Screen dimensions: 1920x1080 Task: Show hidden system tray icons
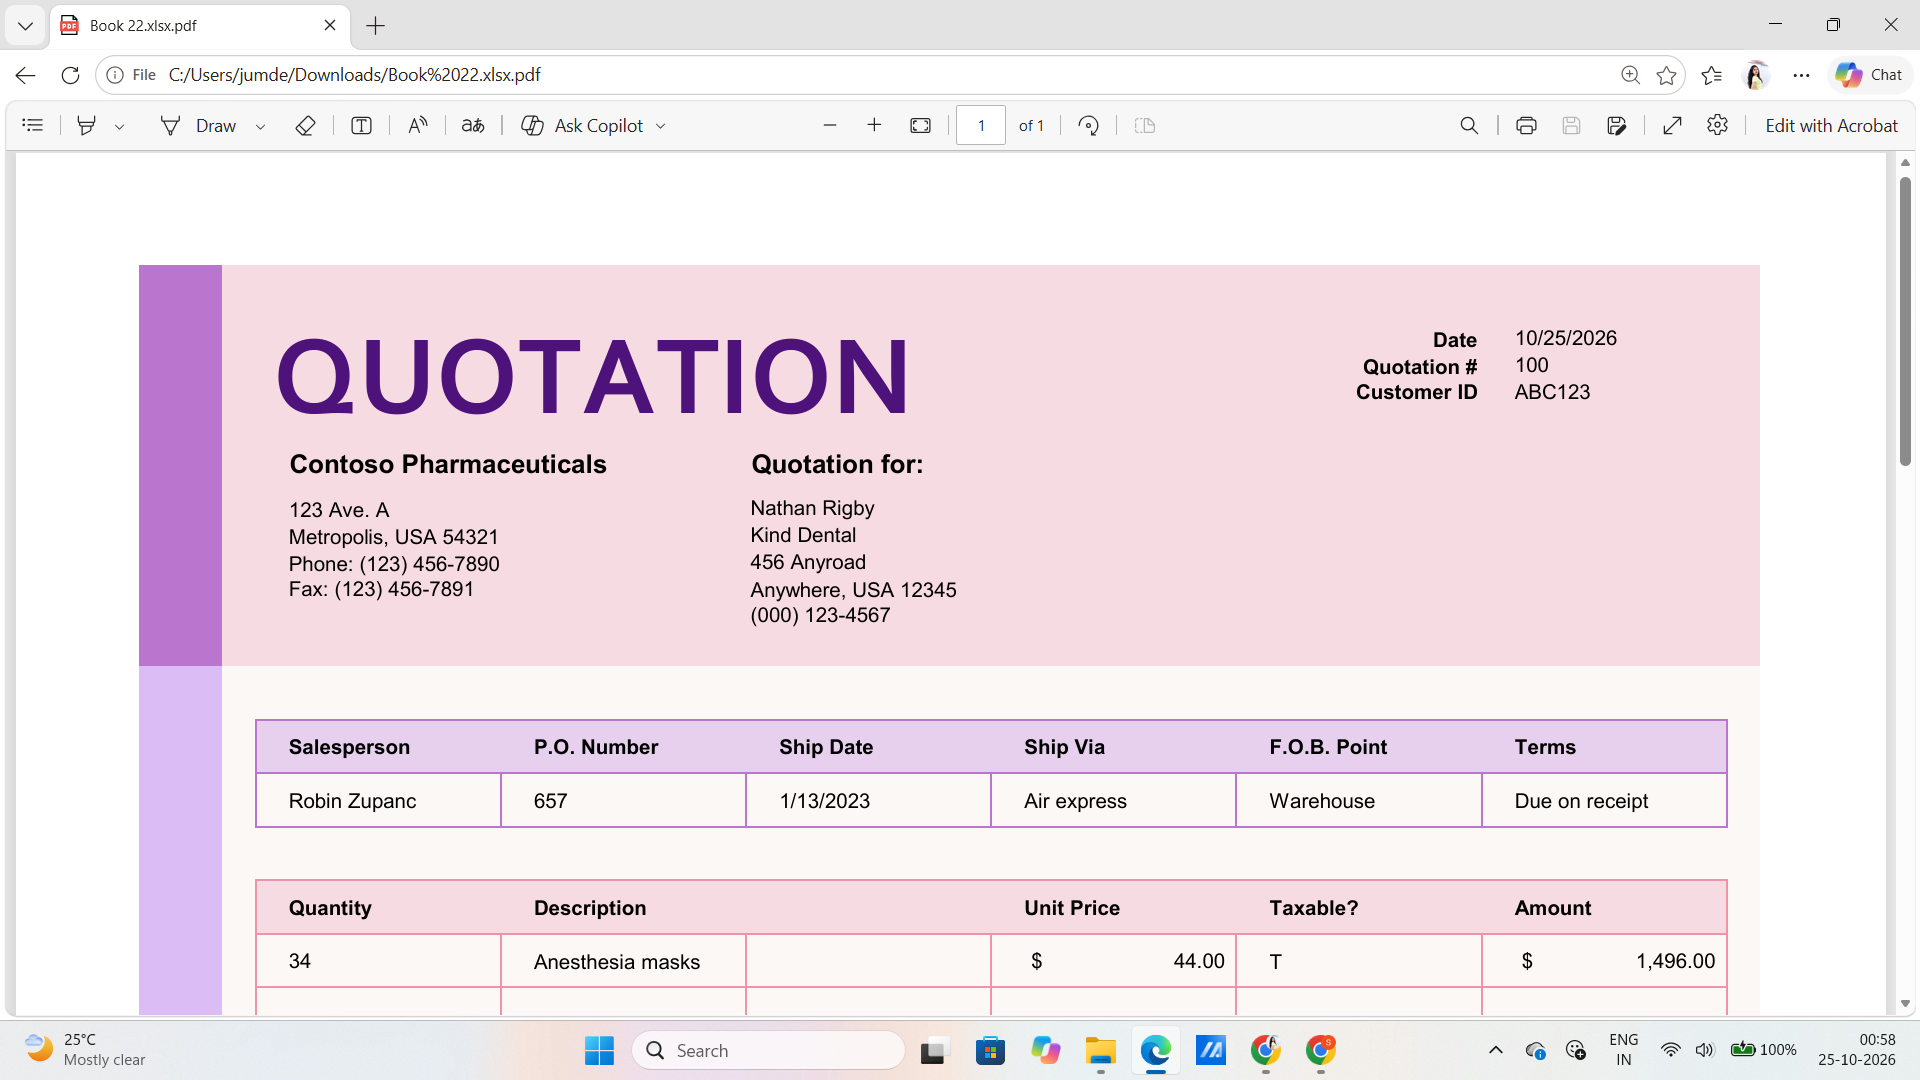(x=1495, y=1050)
